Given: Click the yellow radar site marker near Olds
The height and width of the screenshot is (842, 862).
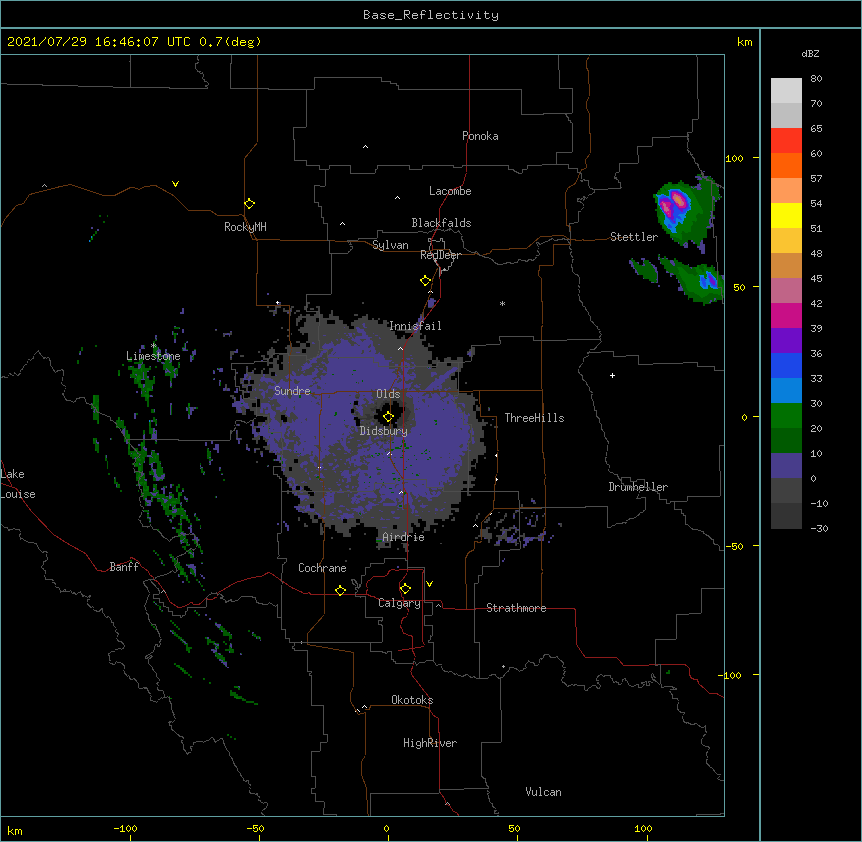Looking at the screenshot, I should point(388,417).
